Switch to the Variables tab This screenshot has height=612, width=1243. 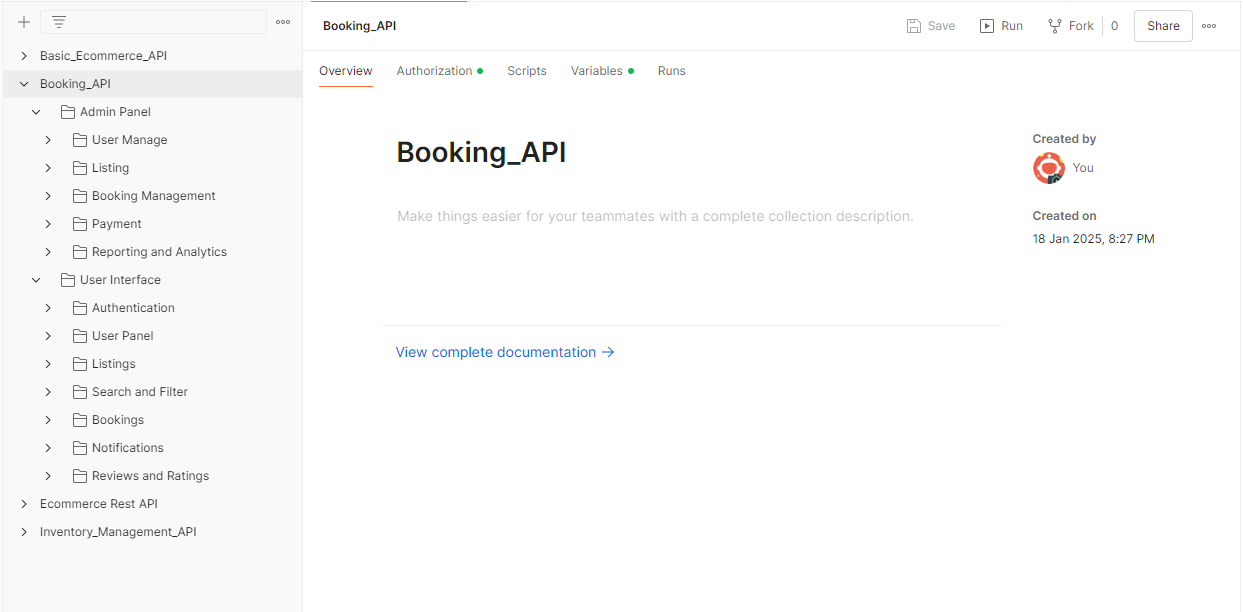click(x=597, y=71)
